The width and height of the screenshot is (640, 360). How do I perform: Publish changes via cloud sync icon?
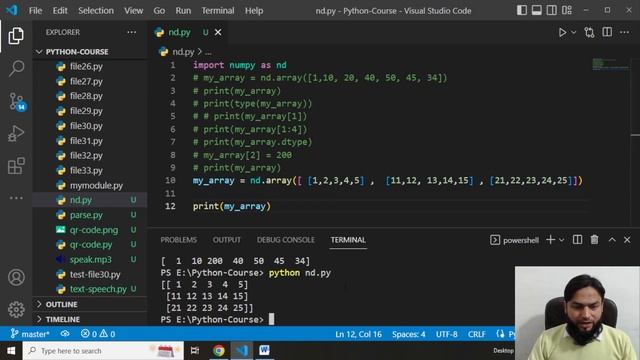pos(65,334)
